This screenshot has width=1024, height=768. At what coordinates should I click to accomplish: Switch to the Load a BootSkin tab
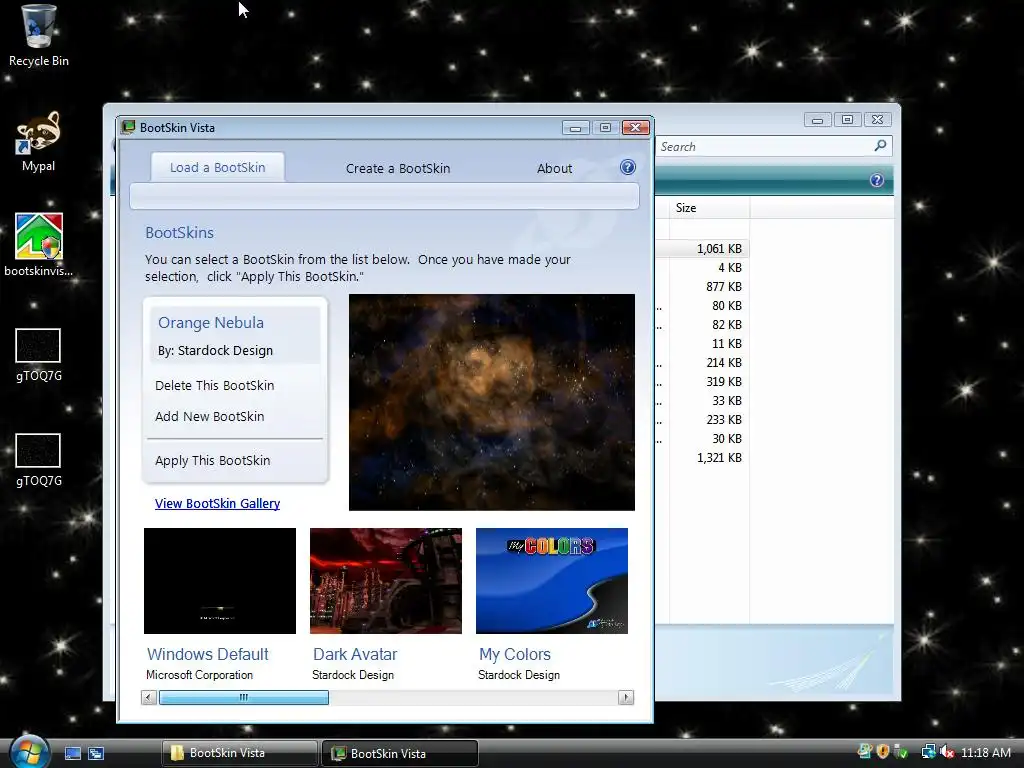[217, 167]
